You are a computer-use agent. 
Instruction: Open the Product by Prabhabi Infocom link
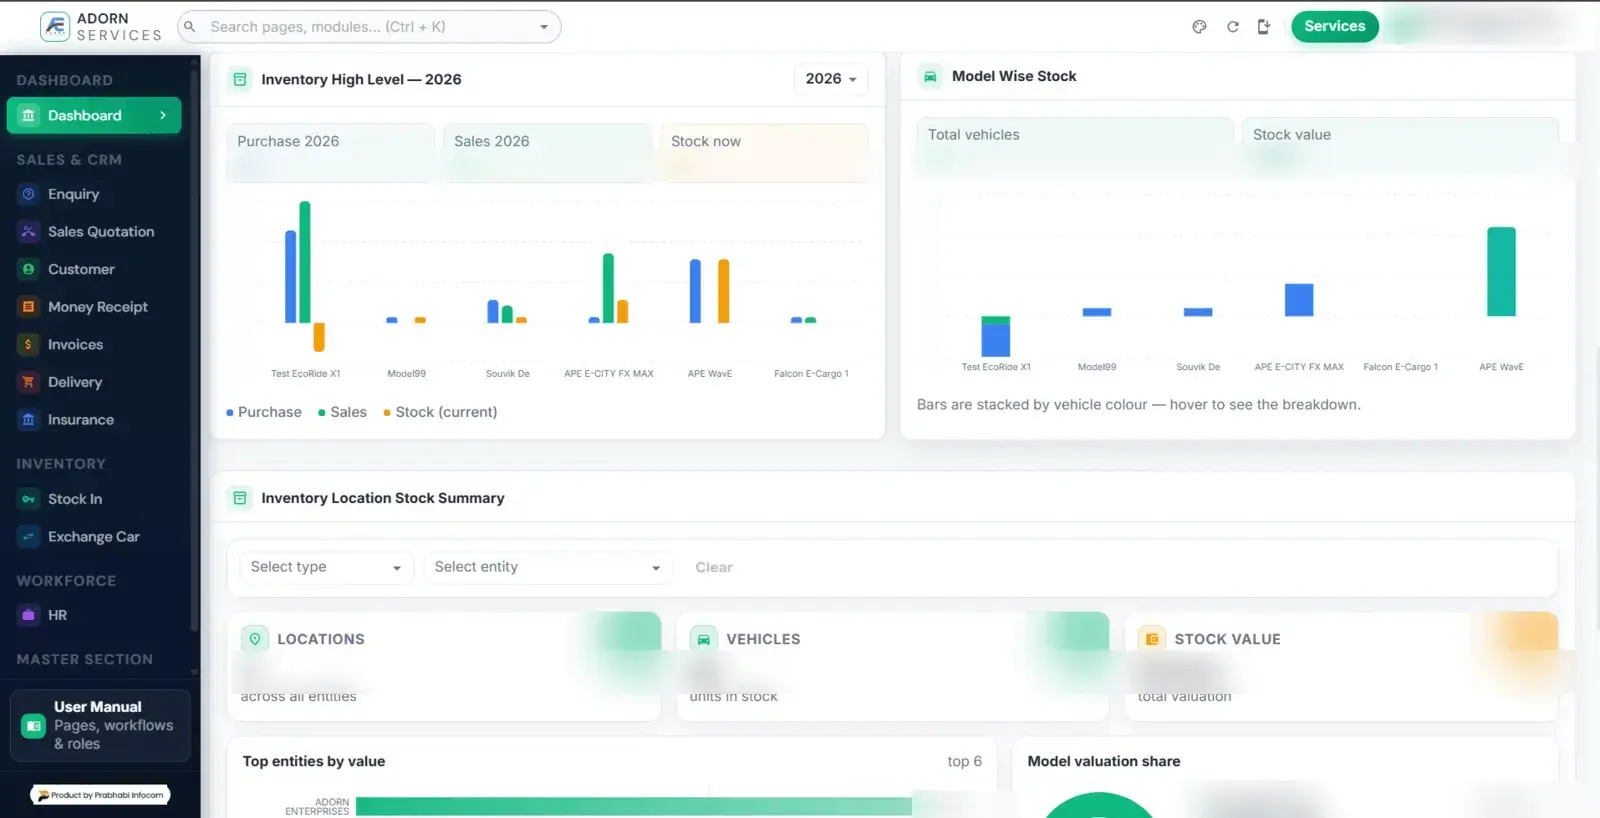(x=100, y=795)
